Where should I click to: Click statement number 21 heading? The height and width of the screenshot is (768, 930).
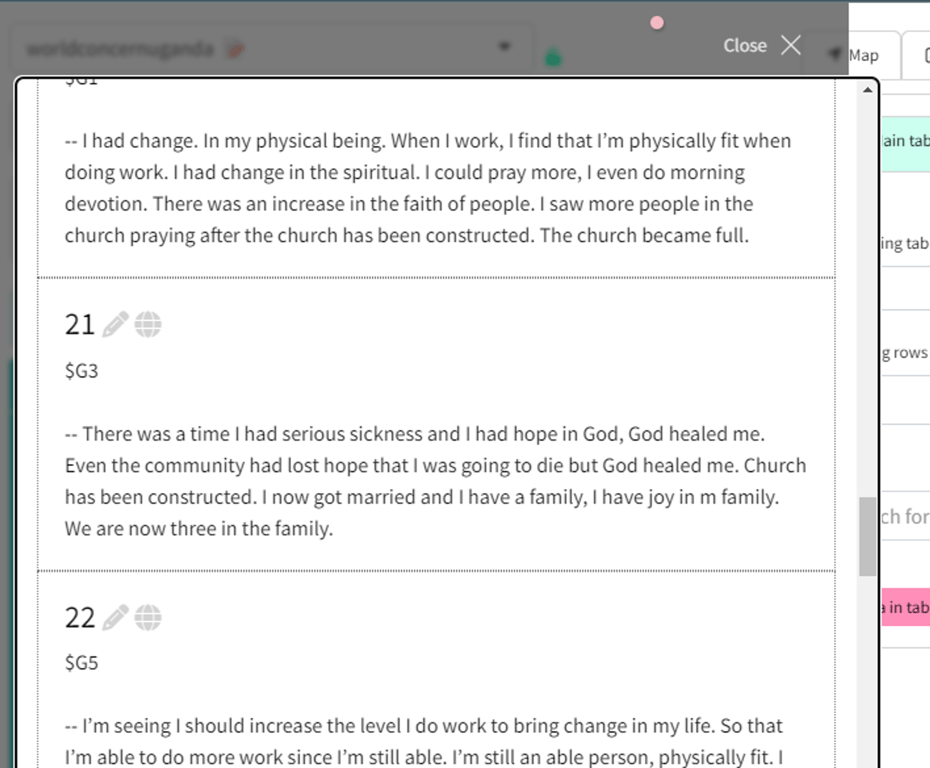click(79, 325)
